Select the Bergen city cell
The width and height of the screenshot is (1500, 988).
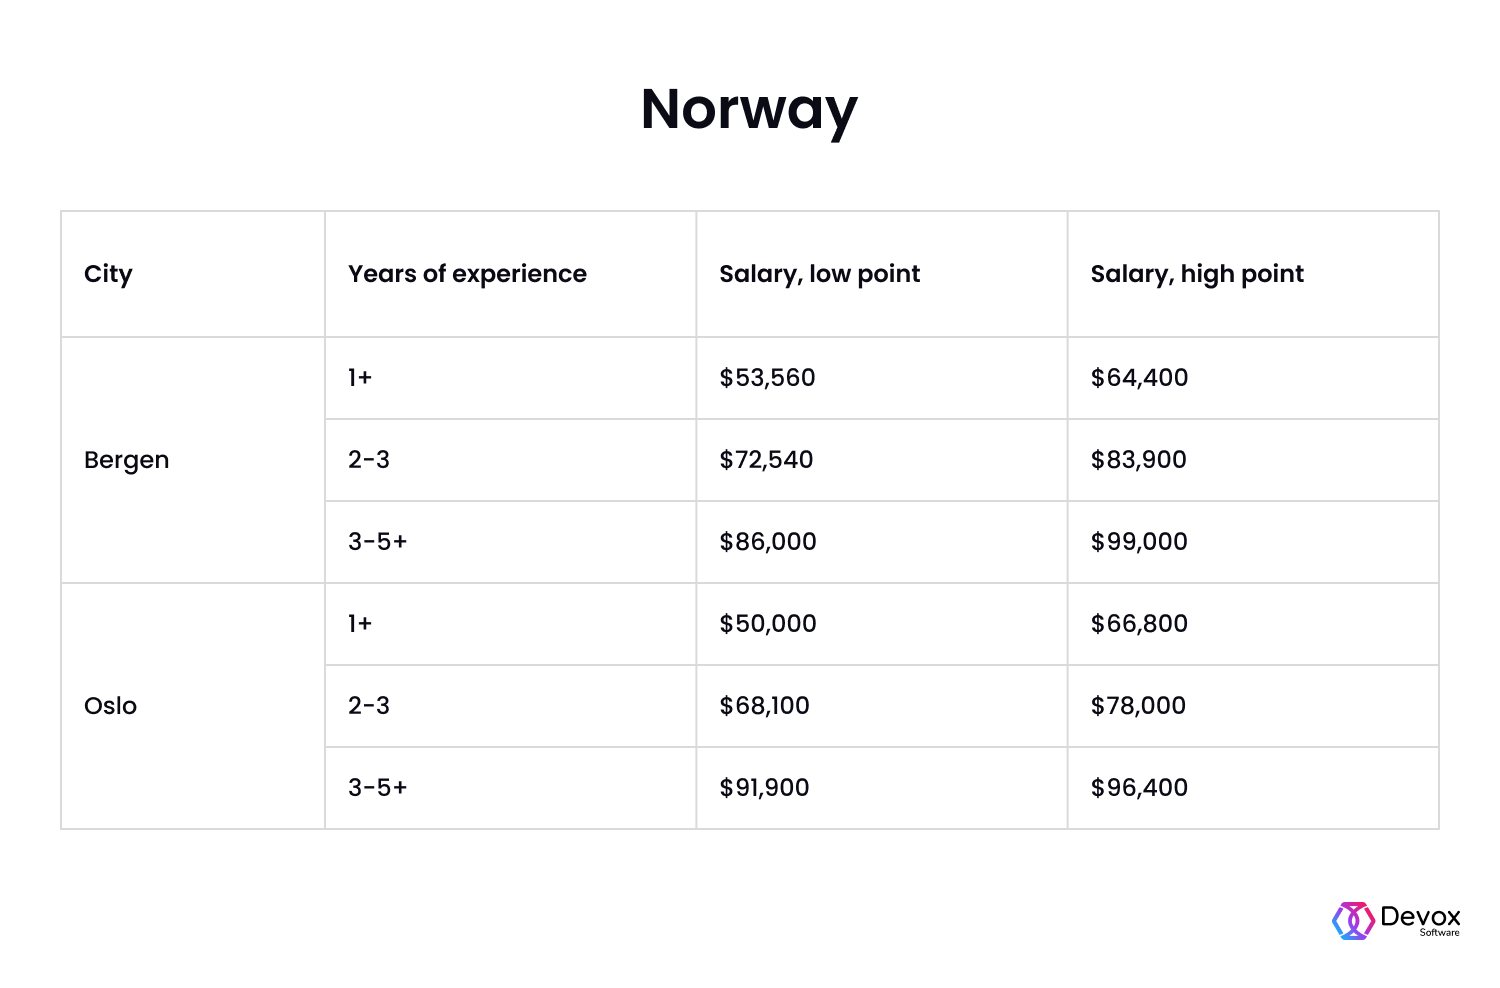pyautogui.click(x=193, y=460)
